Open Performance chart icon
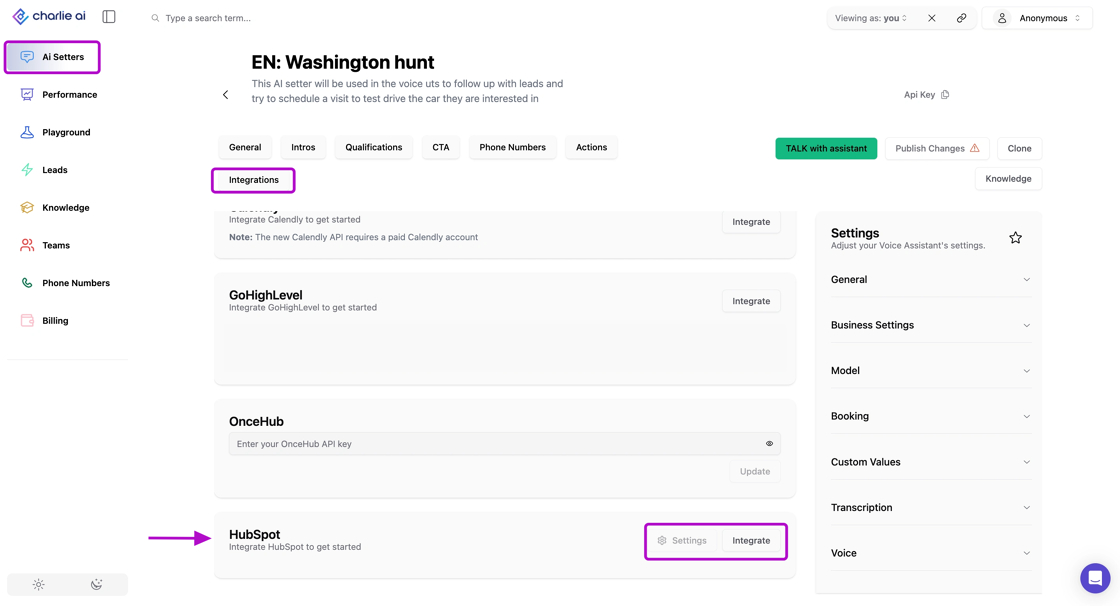 coord(27,94)
